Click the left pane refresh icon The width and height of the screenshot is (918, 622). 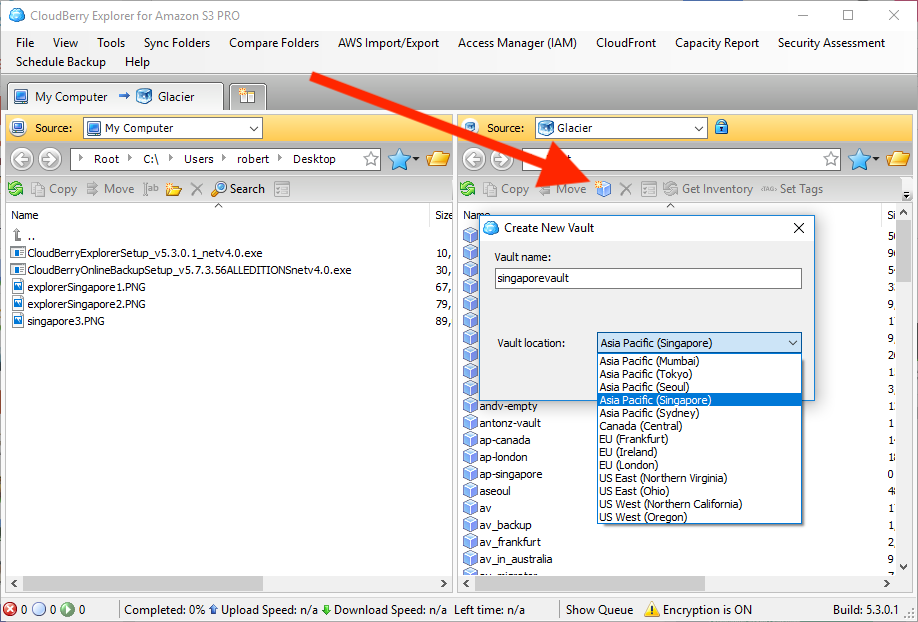coord(16,189)
